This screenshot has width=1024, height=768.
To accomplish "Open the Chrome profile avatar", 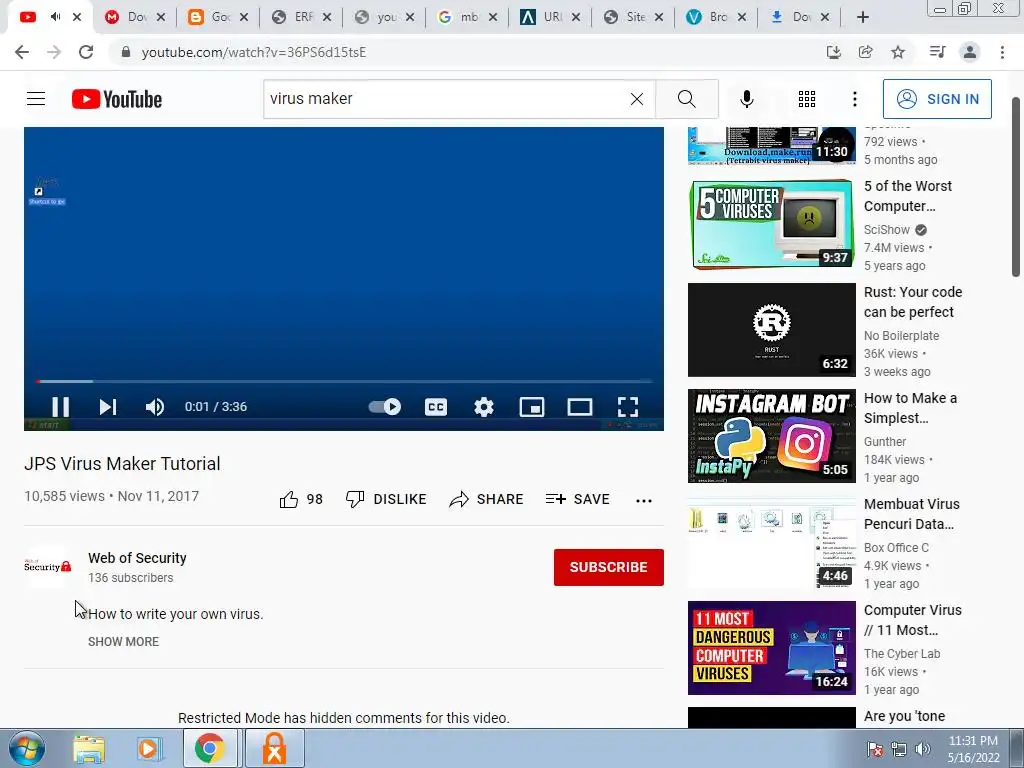I will pyautogui.click(x=970, y=52).
